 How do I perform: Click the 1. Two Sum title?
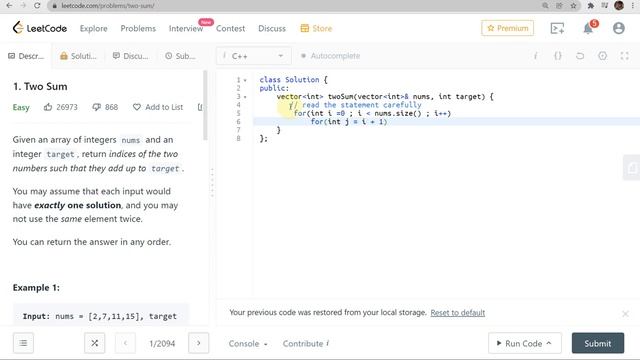tap(40, 87)
